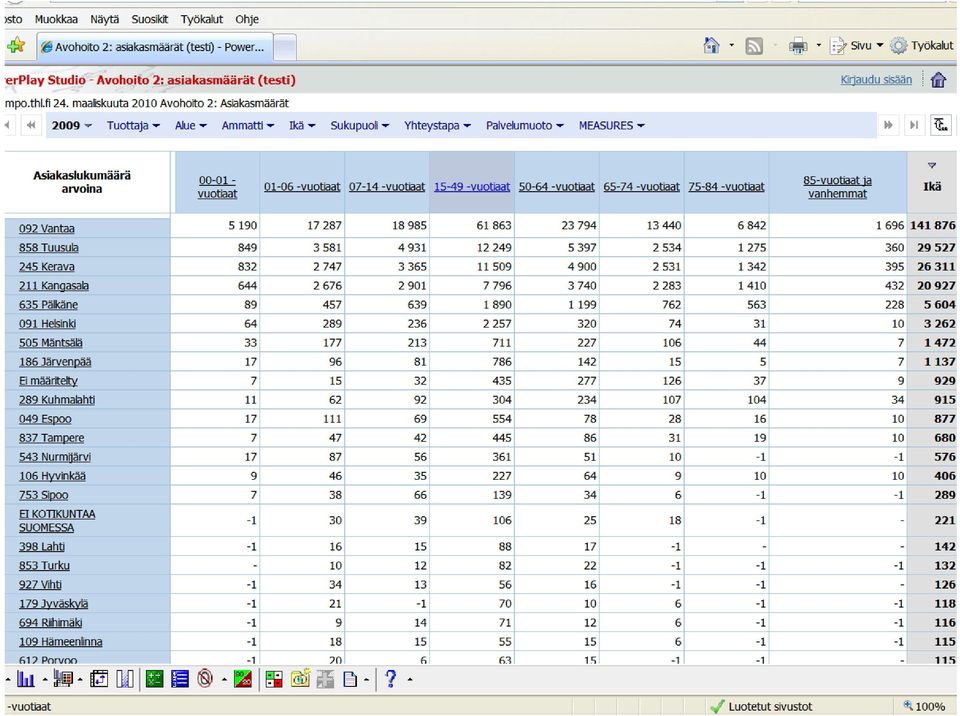Click the 15-49 -vuotiaat column header link
This screenshot has width=960, height=716.
[471, 187]
